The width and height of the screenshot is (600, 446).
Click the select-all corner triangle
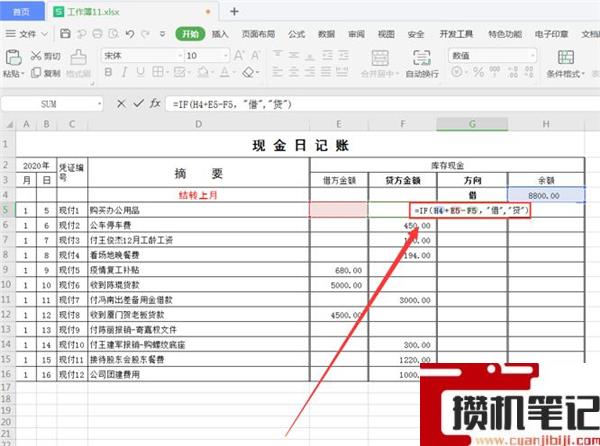click(9, 124)
